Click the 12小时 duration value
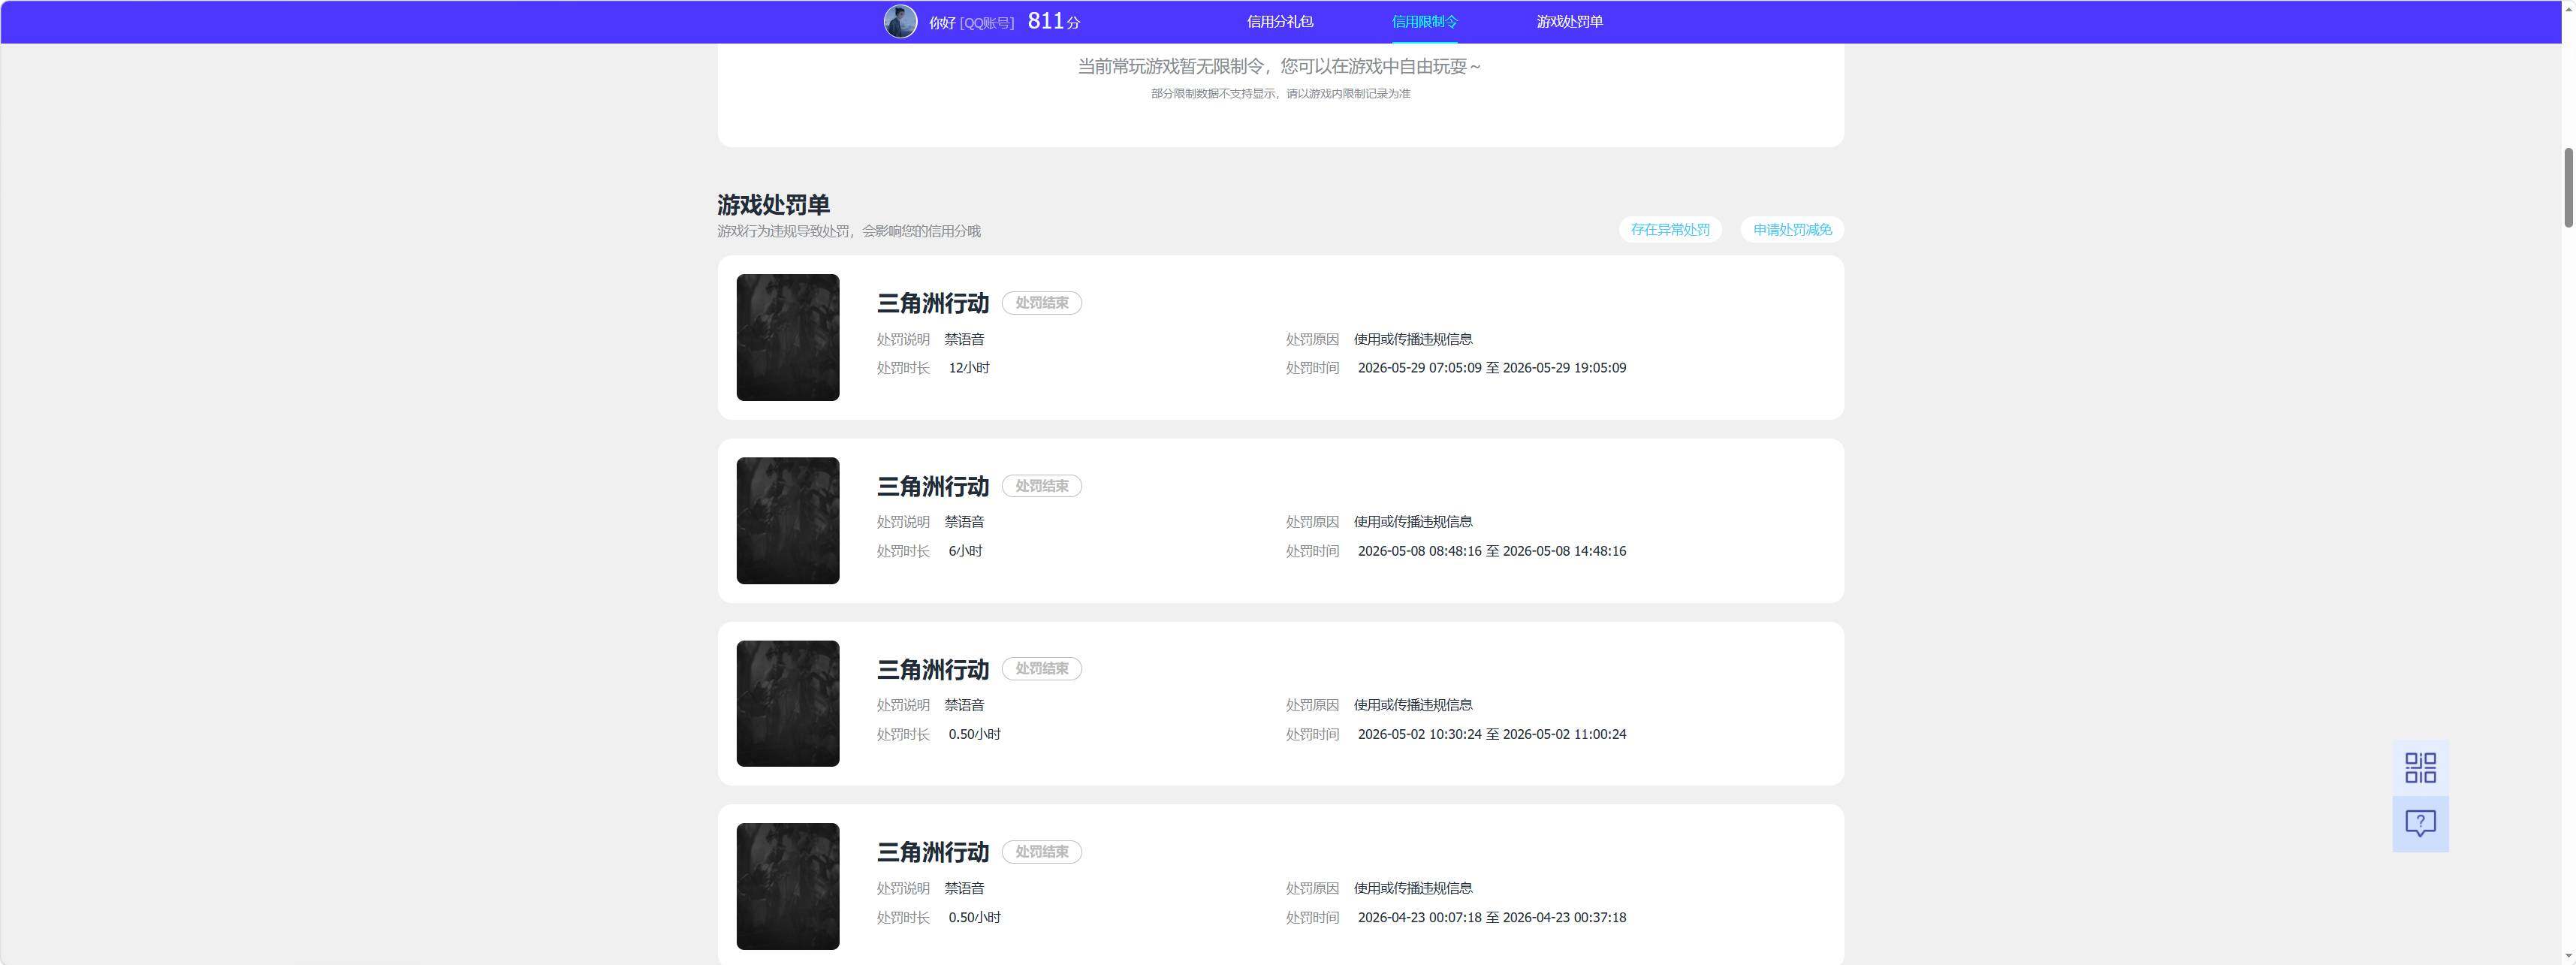Viewport: 2576px width, 965px height. (969, 368)
